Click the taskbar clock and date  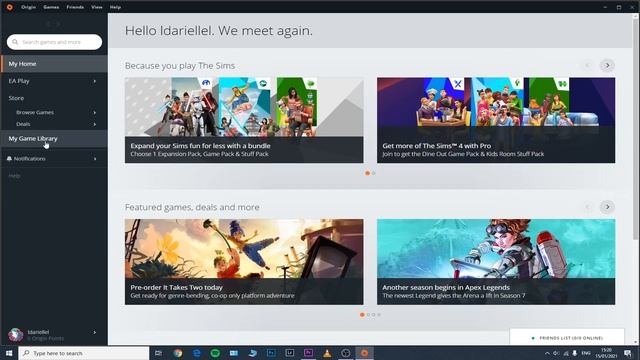(606, 353)
